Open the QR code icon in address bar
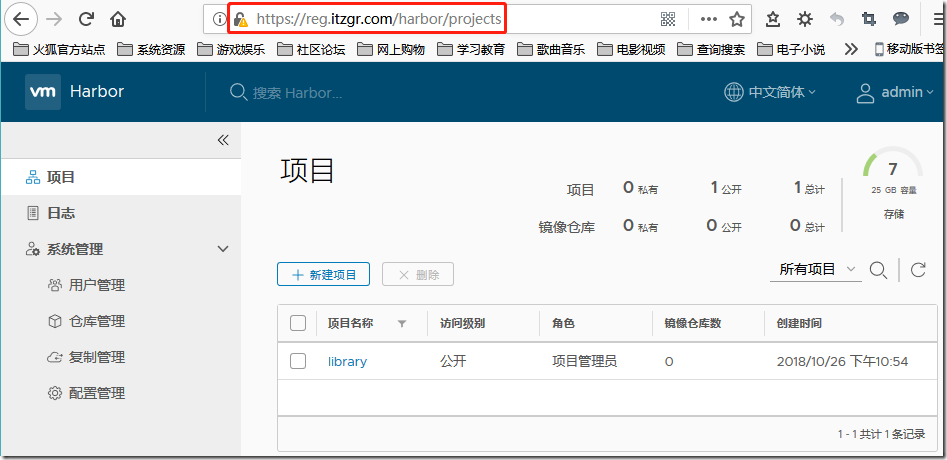The width and height of the screenshot is (947, 460). click(x=668, y=19)
